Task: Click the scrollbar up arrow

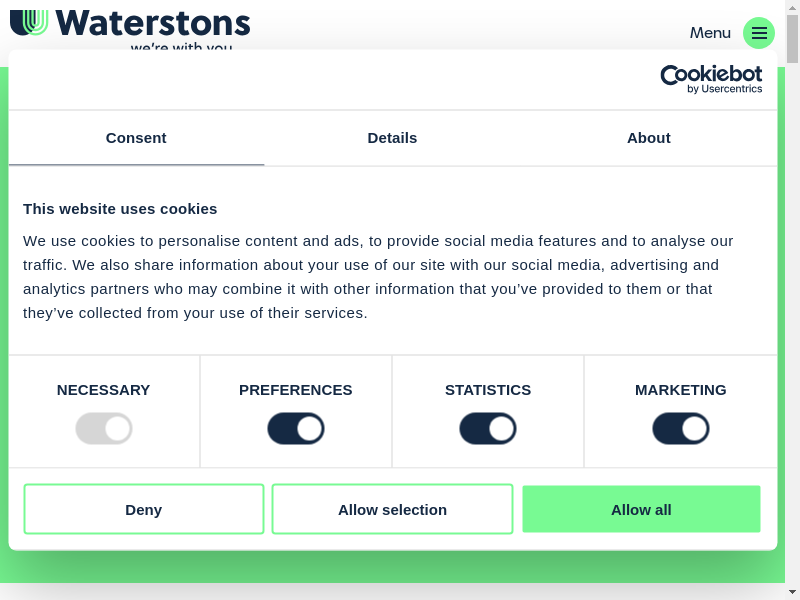Action: coord(793,6)
